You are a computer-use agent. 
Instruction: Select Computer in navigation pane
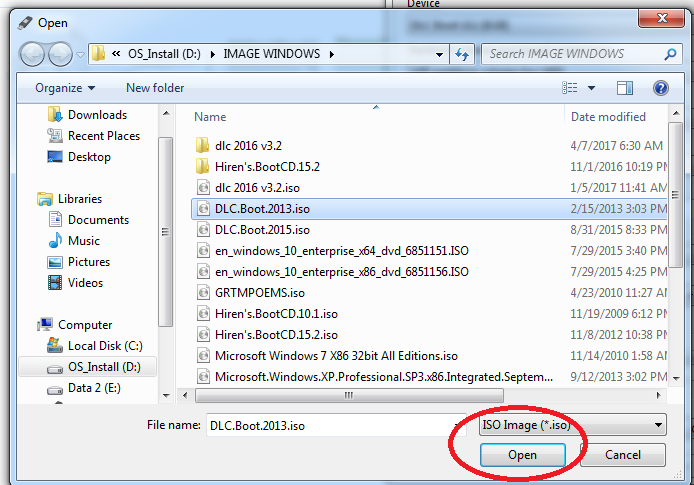tap(75, 325)
